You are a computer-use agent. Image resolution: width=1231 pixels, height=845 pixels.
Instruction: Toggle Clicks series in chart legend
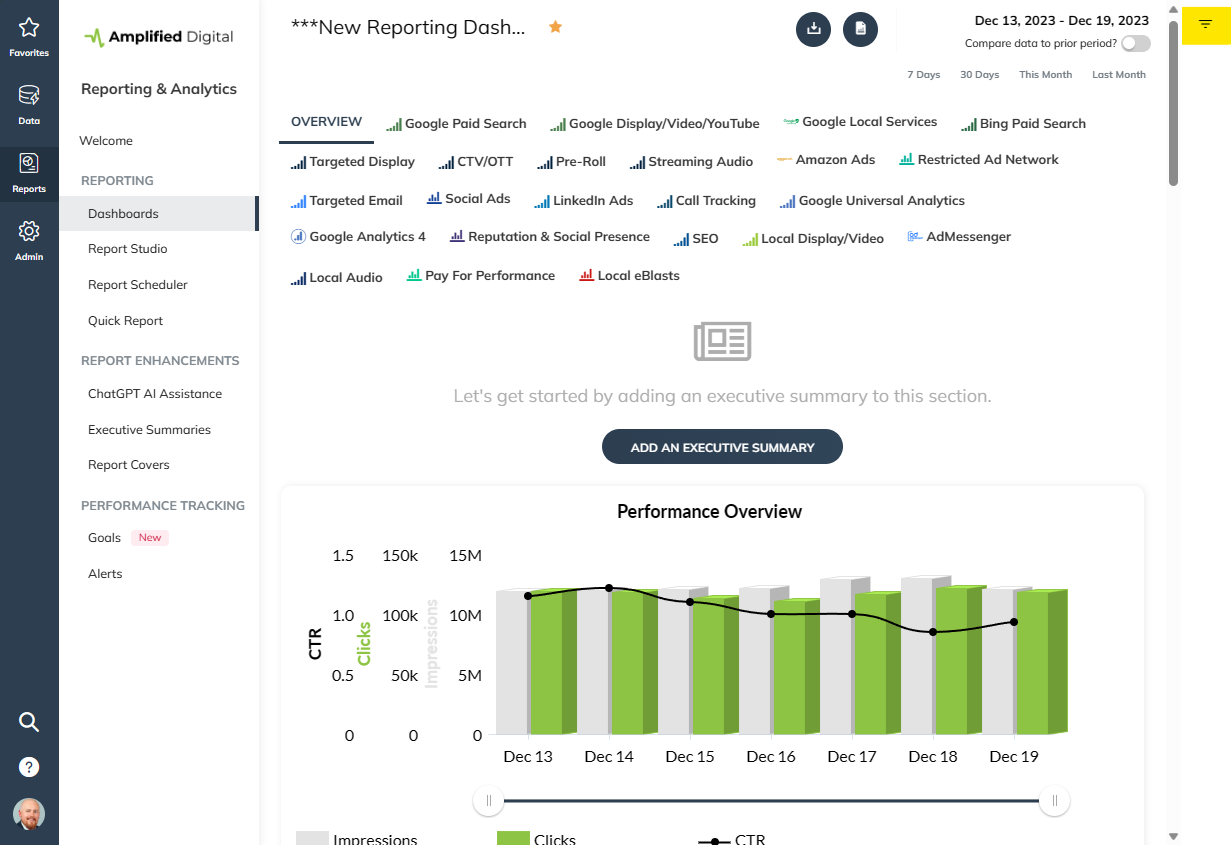pos(537,839)
